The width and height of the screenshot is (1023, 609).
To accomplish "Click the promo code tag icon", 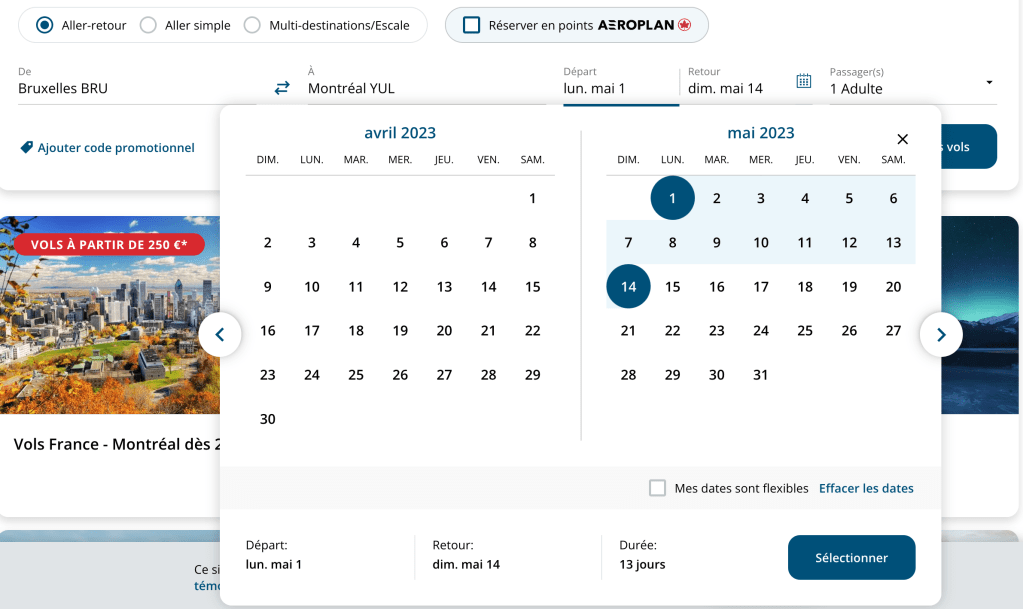I will [27, 148].
